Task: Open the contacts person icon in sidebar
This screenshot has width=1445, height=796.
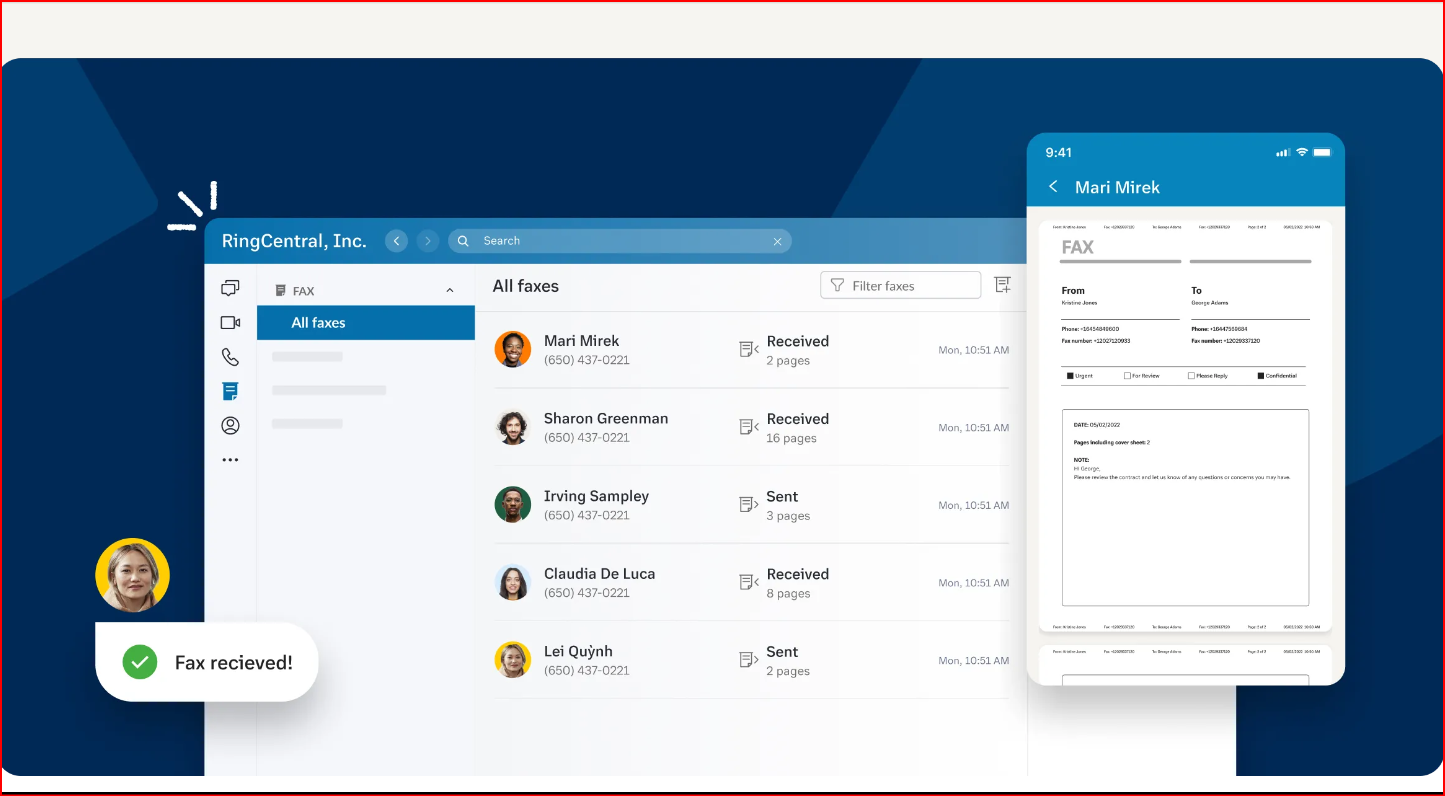Action: pos(230,425)
